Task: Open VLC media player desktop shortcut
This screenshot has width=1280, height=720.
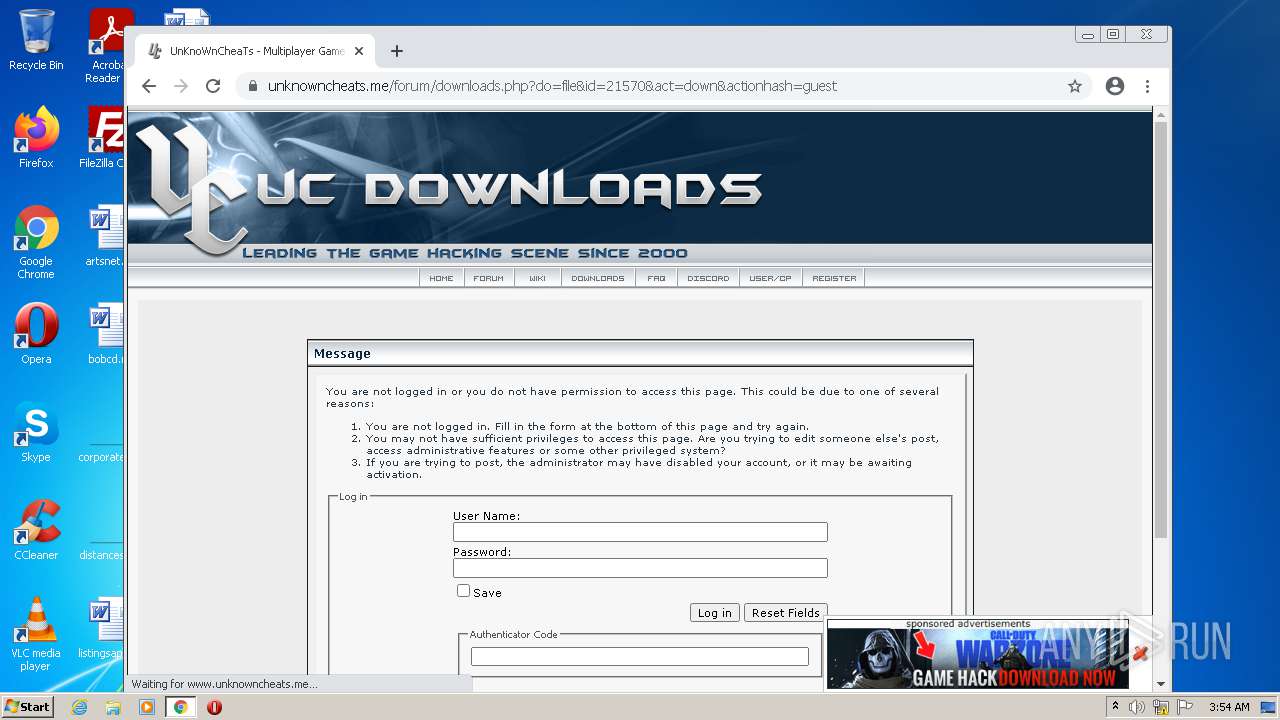Action: coord(36,634)
